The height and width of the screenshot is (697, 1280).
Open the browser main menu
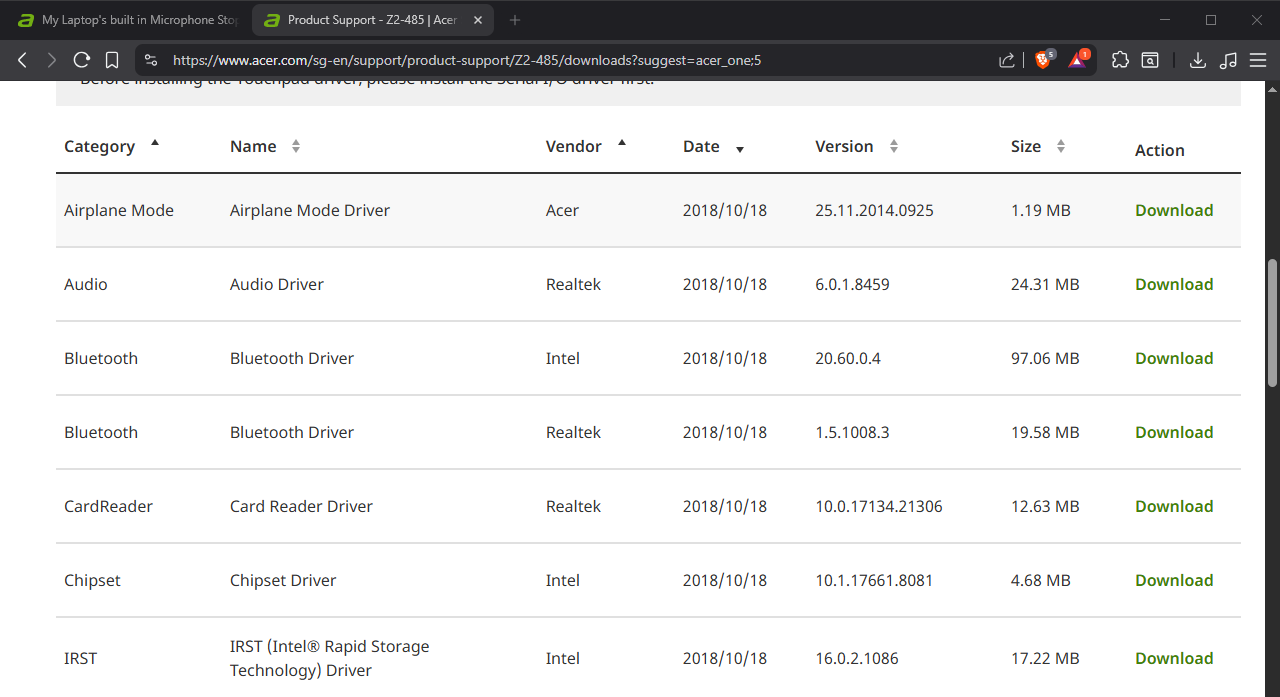(x=1258, y=60)
